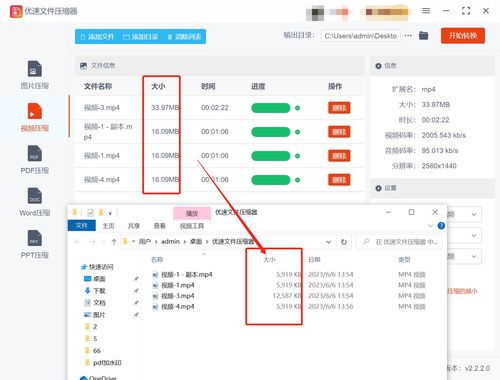Delete the 视频-4.mp4 row in compressor list
The image size is (500, 380).
pos(339,180)
